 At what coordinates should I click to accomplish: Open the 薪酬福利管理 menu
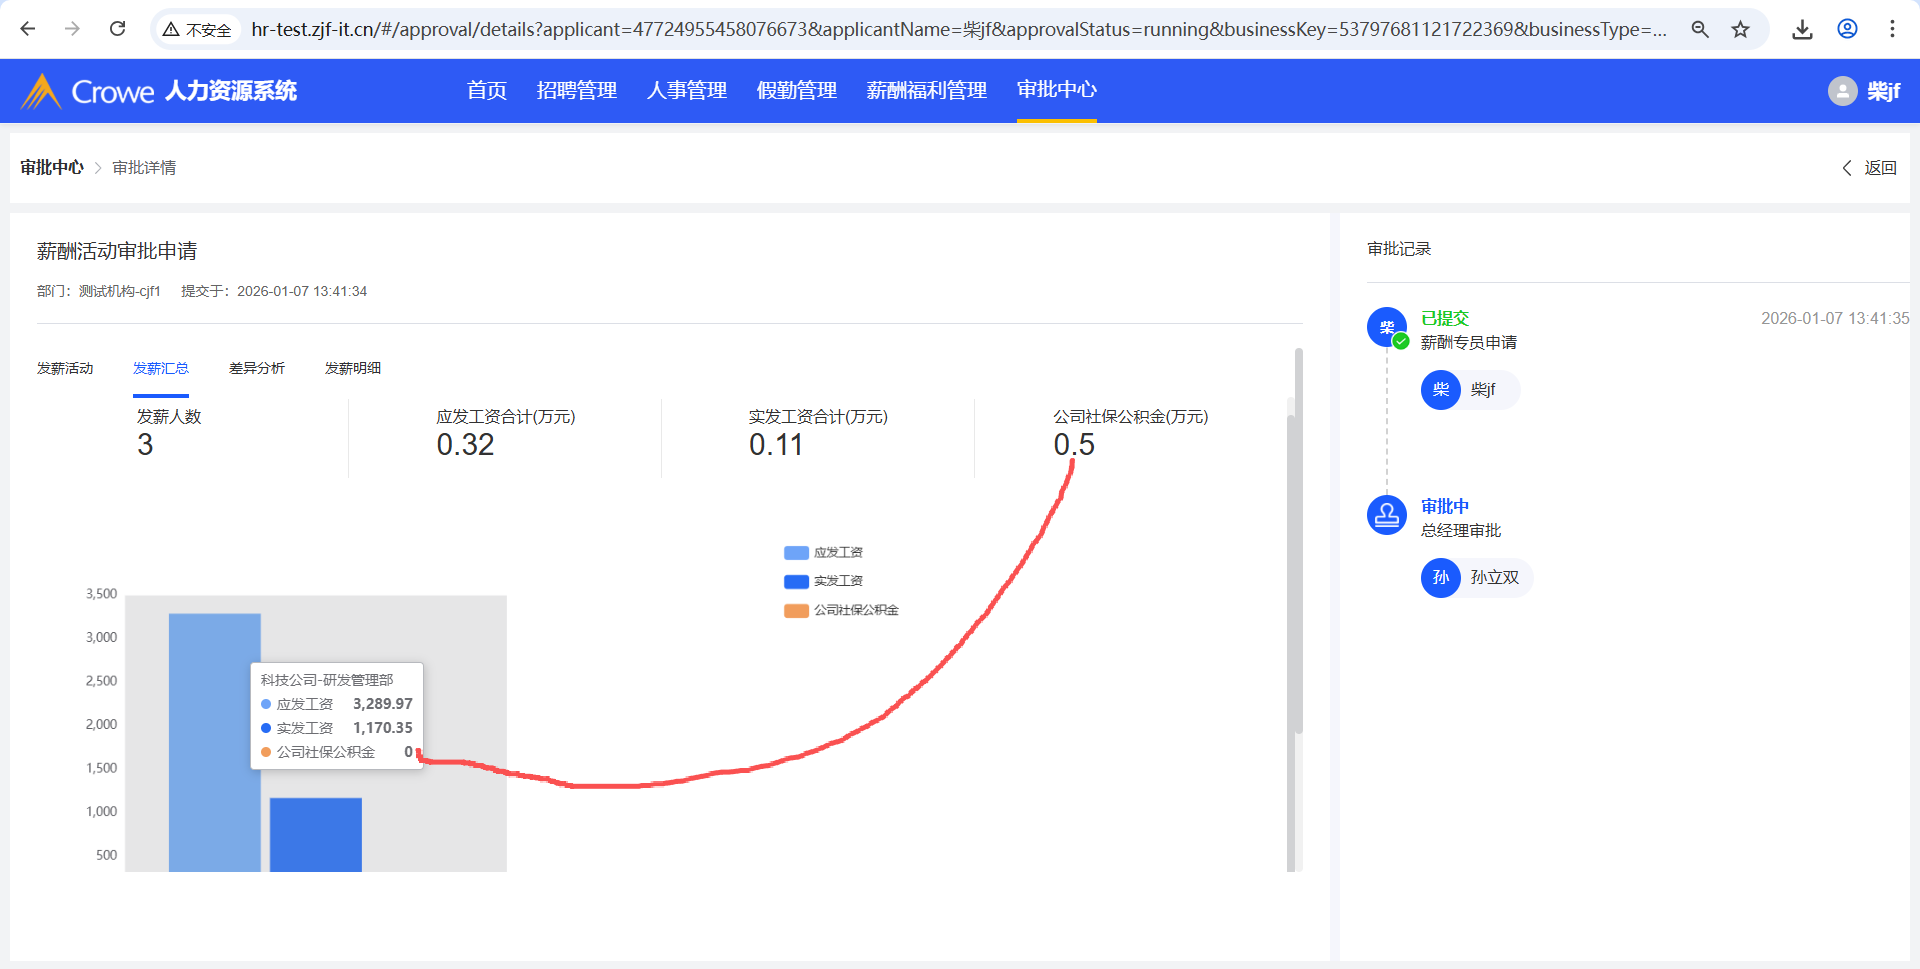pyautogui.click(x=926, y=90)
